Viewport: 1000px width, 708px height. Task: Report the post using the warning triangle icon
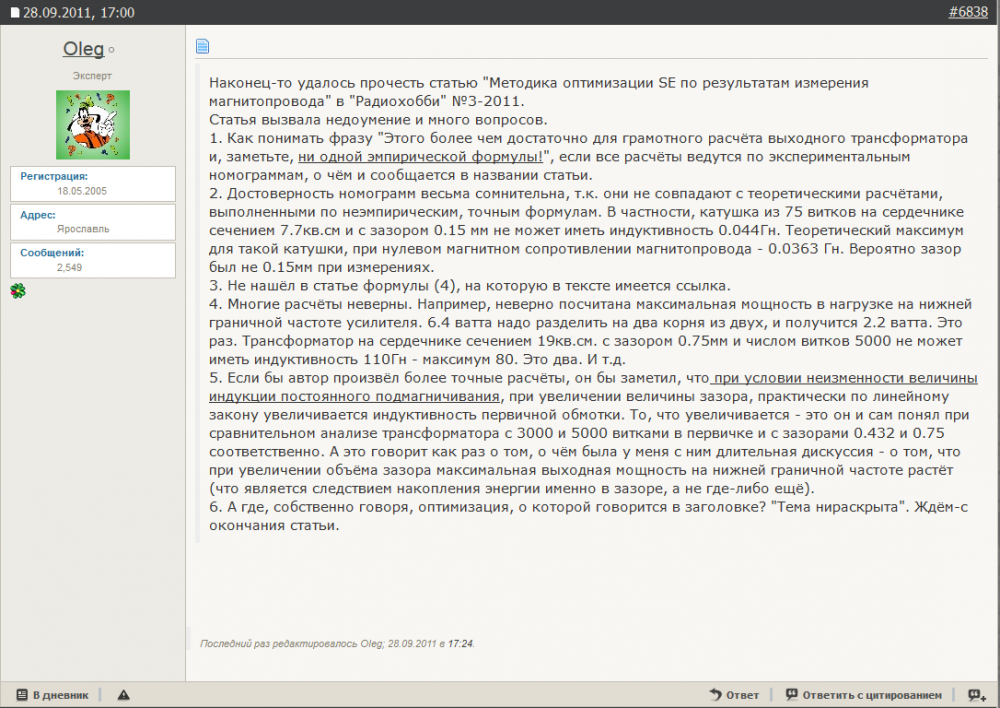tap(125, 693)
